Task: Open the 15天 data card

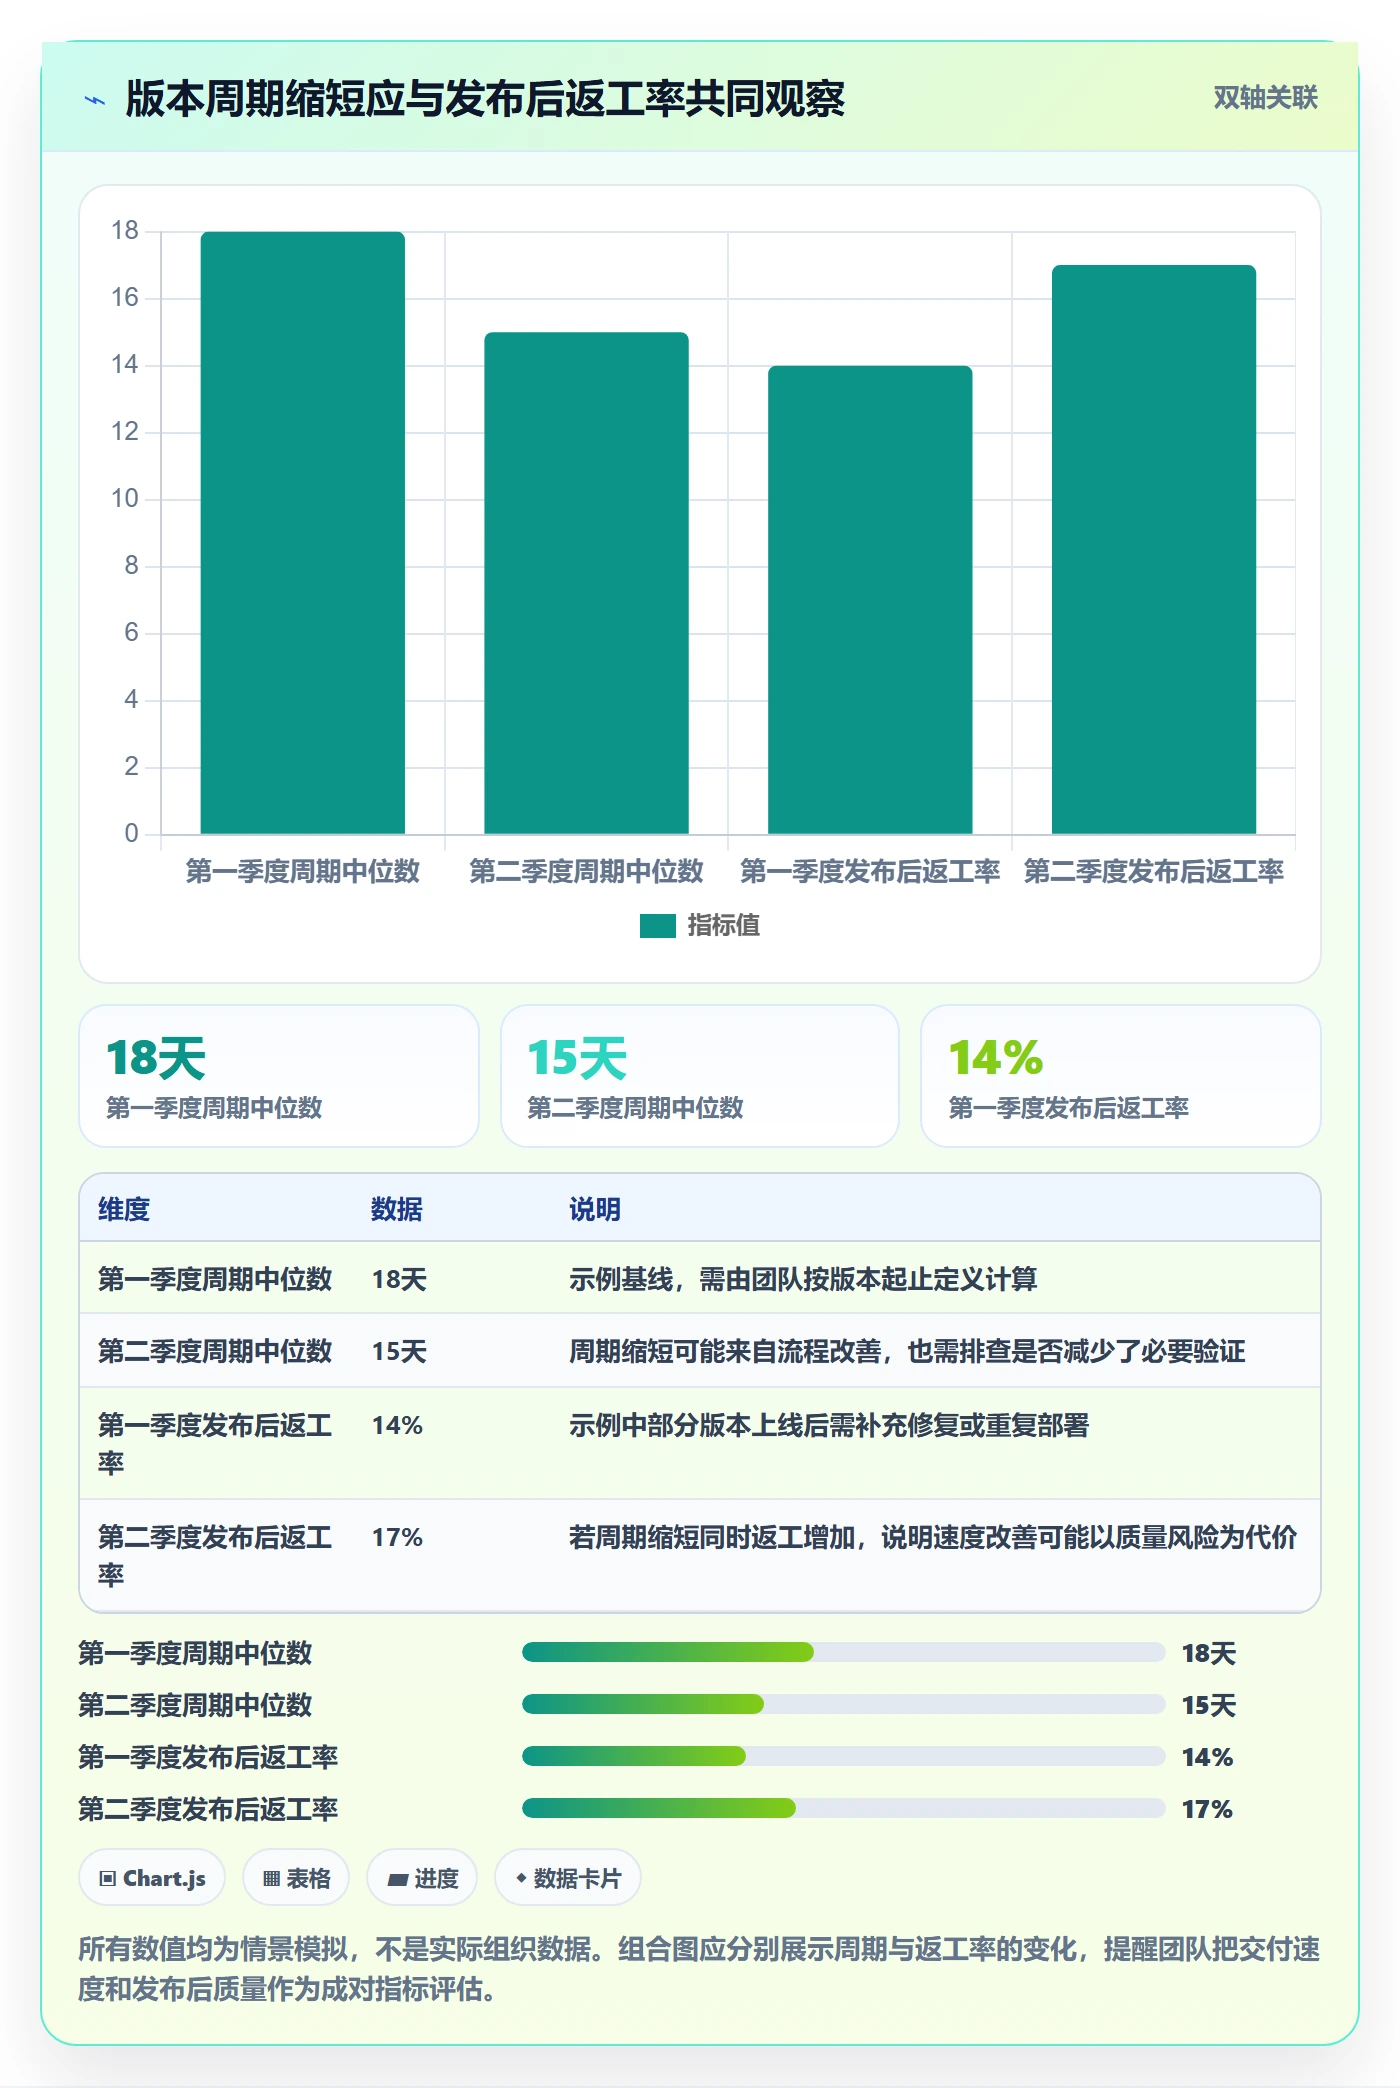Action: 700,1076
